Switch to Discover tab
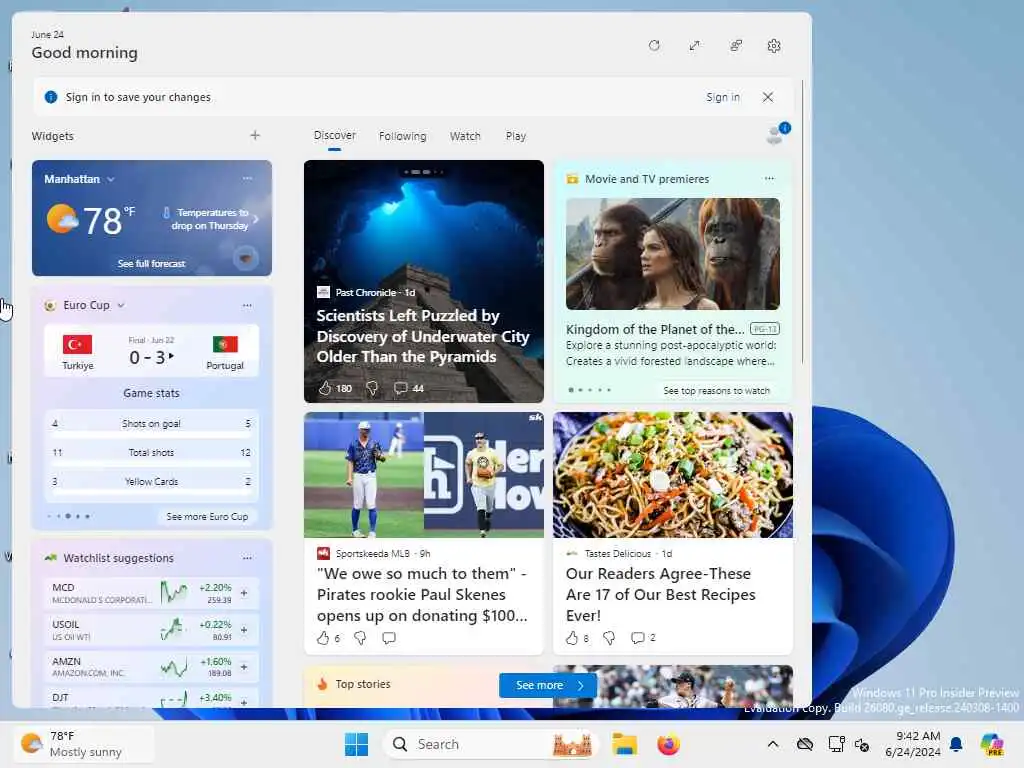1024x768 pixels. point(334,135)
